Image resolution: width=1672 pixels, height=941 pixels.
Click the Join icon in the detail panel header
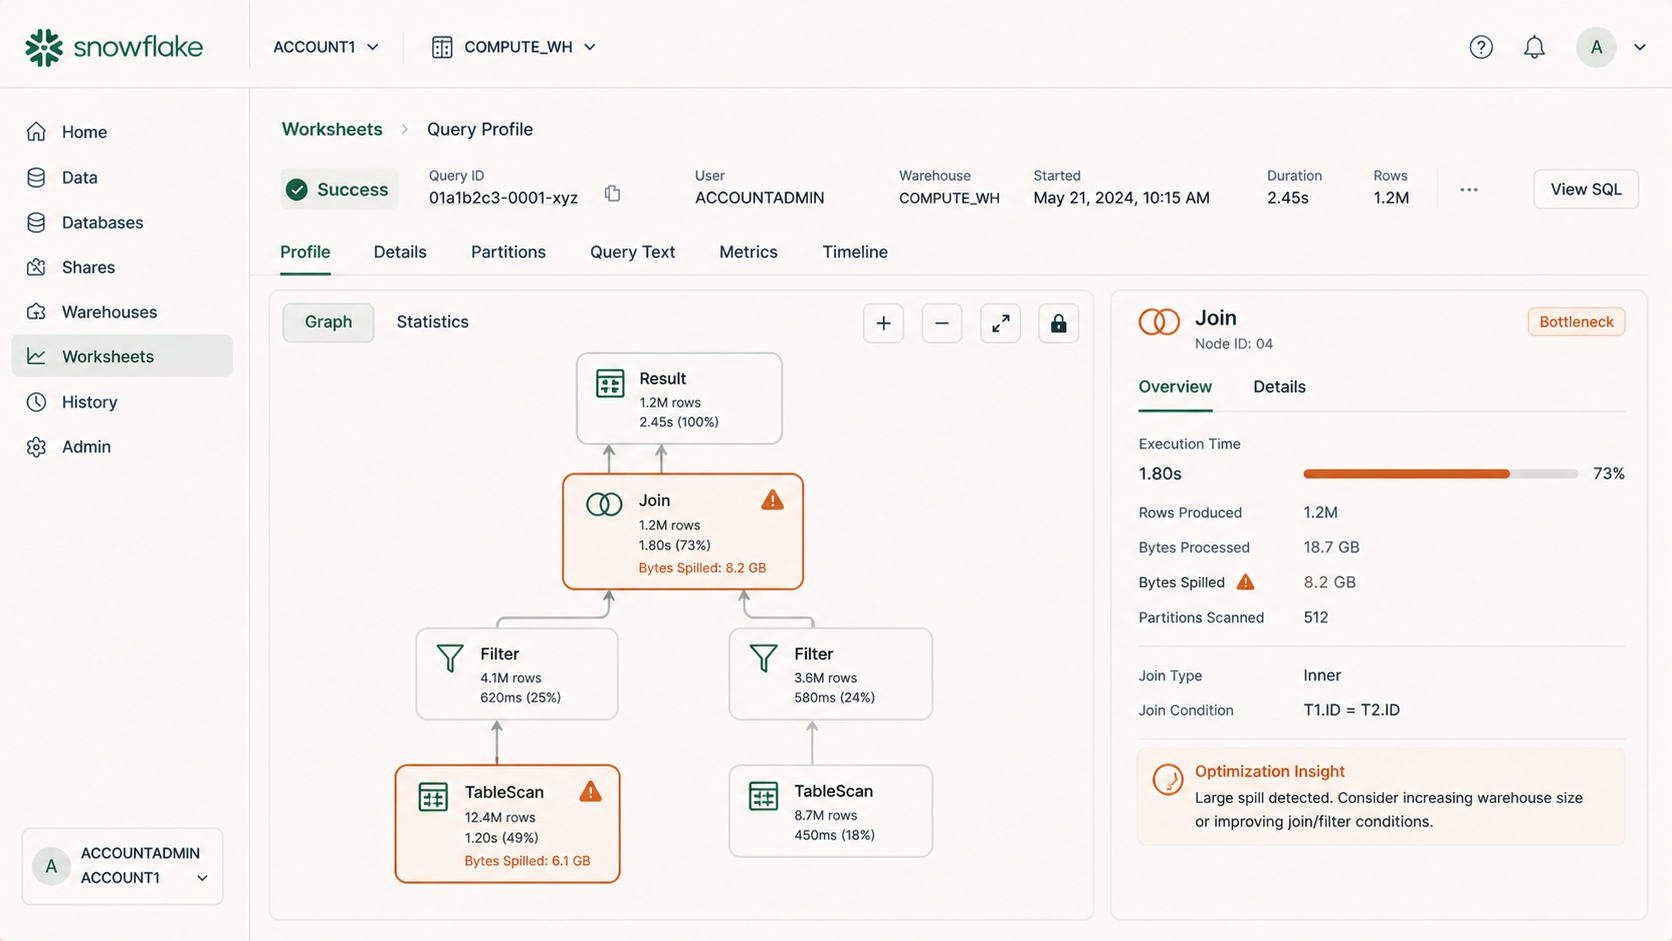pos(1159,322)
